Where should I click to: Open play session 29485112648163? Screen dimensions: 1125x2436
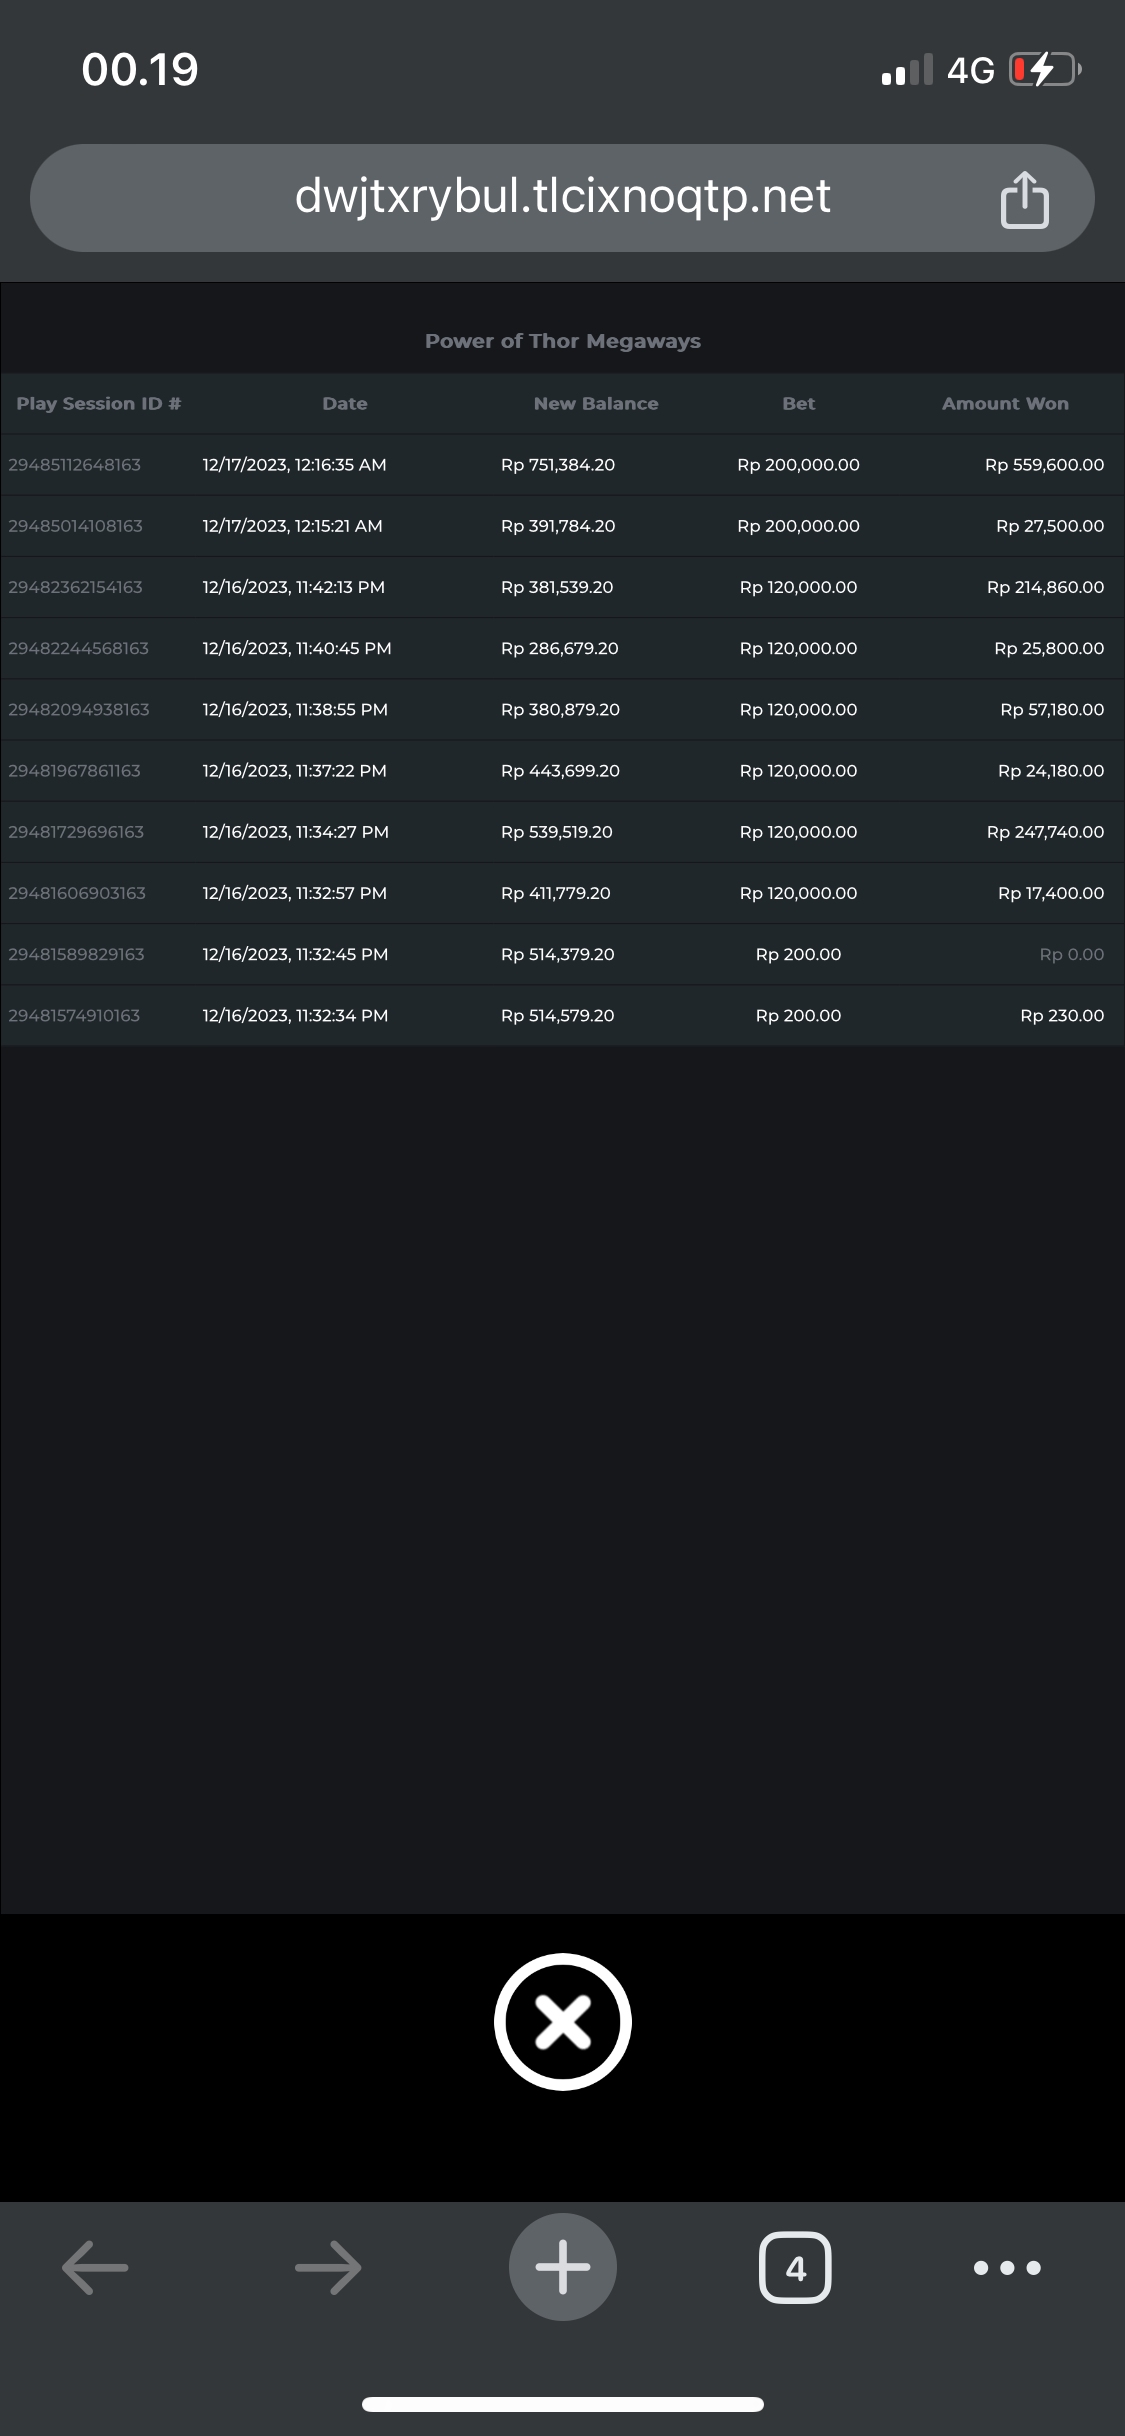tap(75, 465)
